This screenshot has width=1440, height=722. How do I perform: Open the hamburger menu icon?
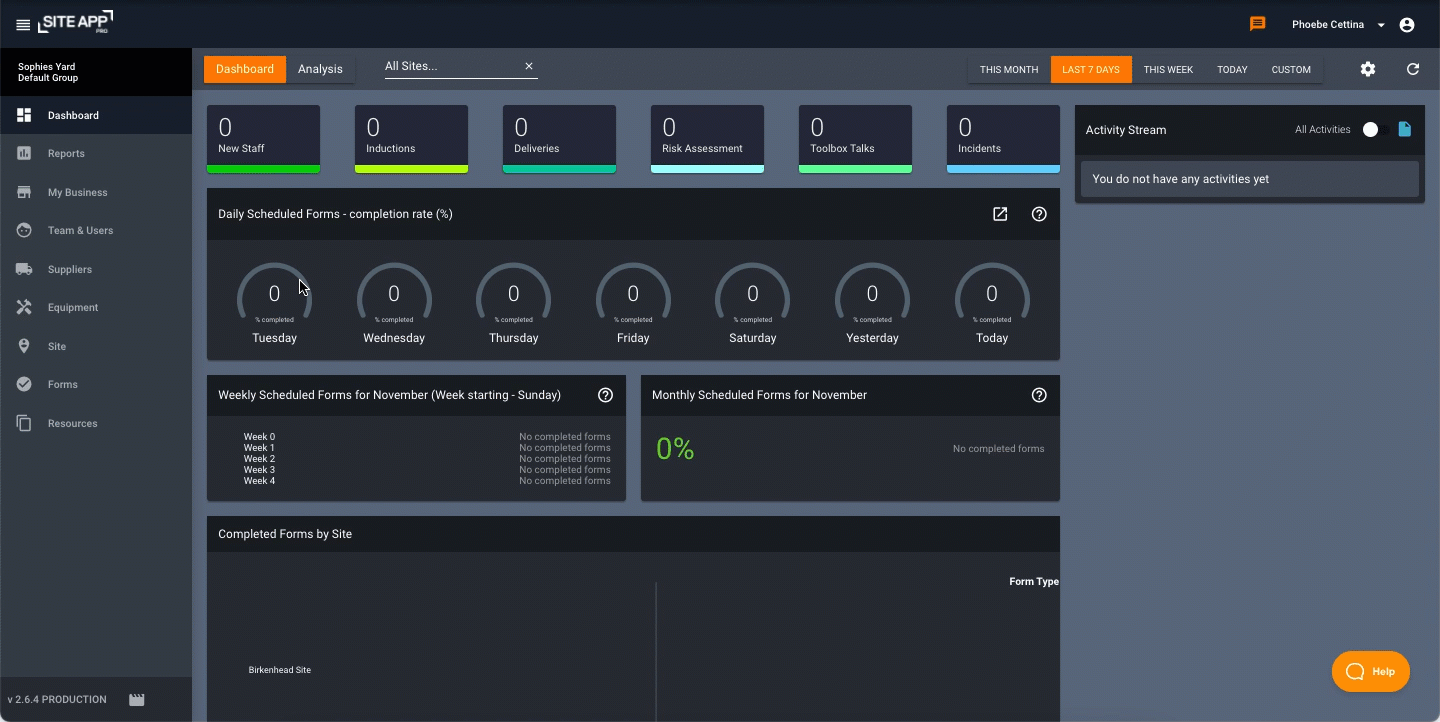pyautogui.click(x=23, y=25)
